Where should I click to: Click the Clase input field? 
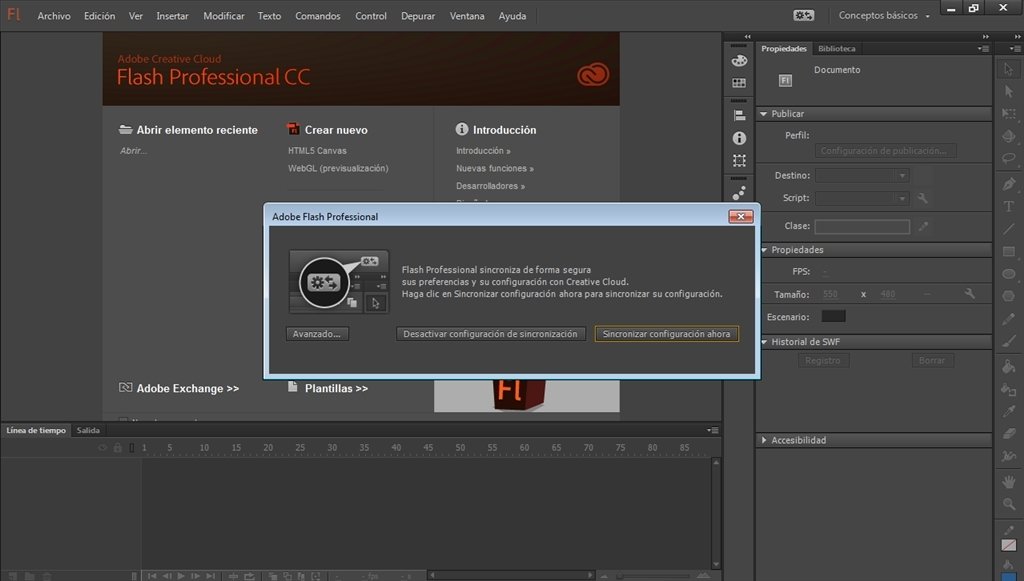(862, 227)
